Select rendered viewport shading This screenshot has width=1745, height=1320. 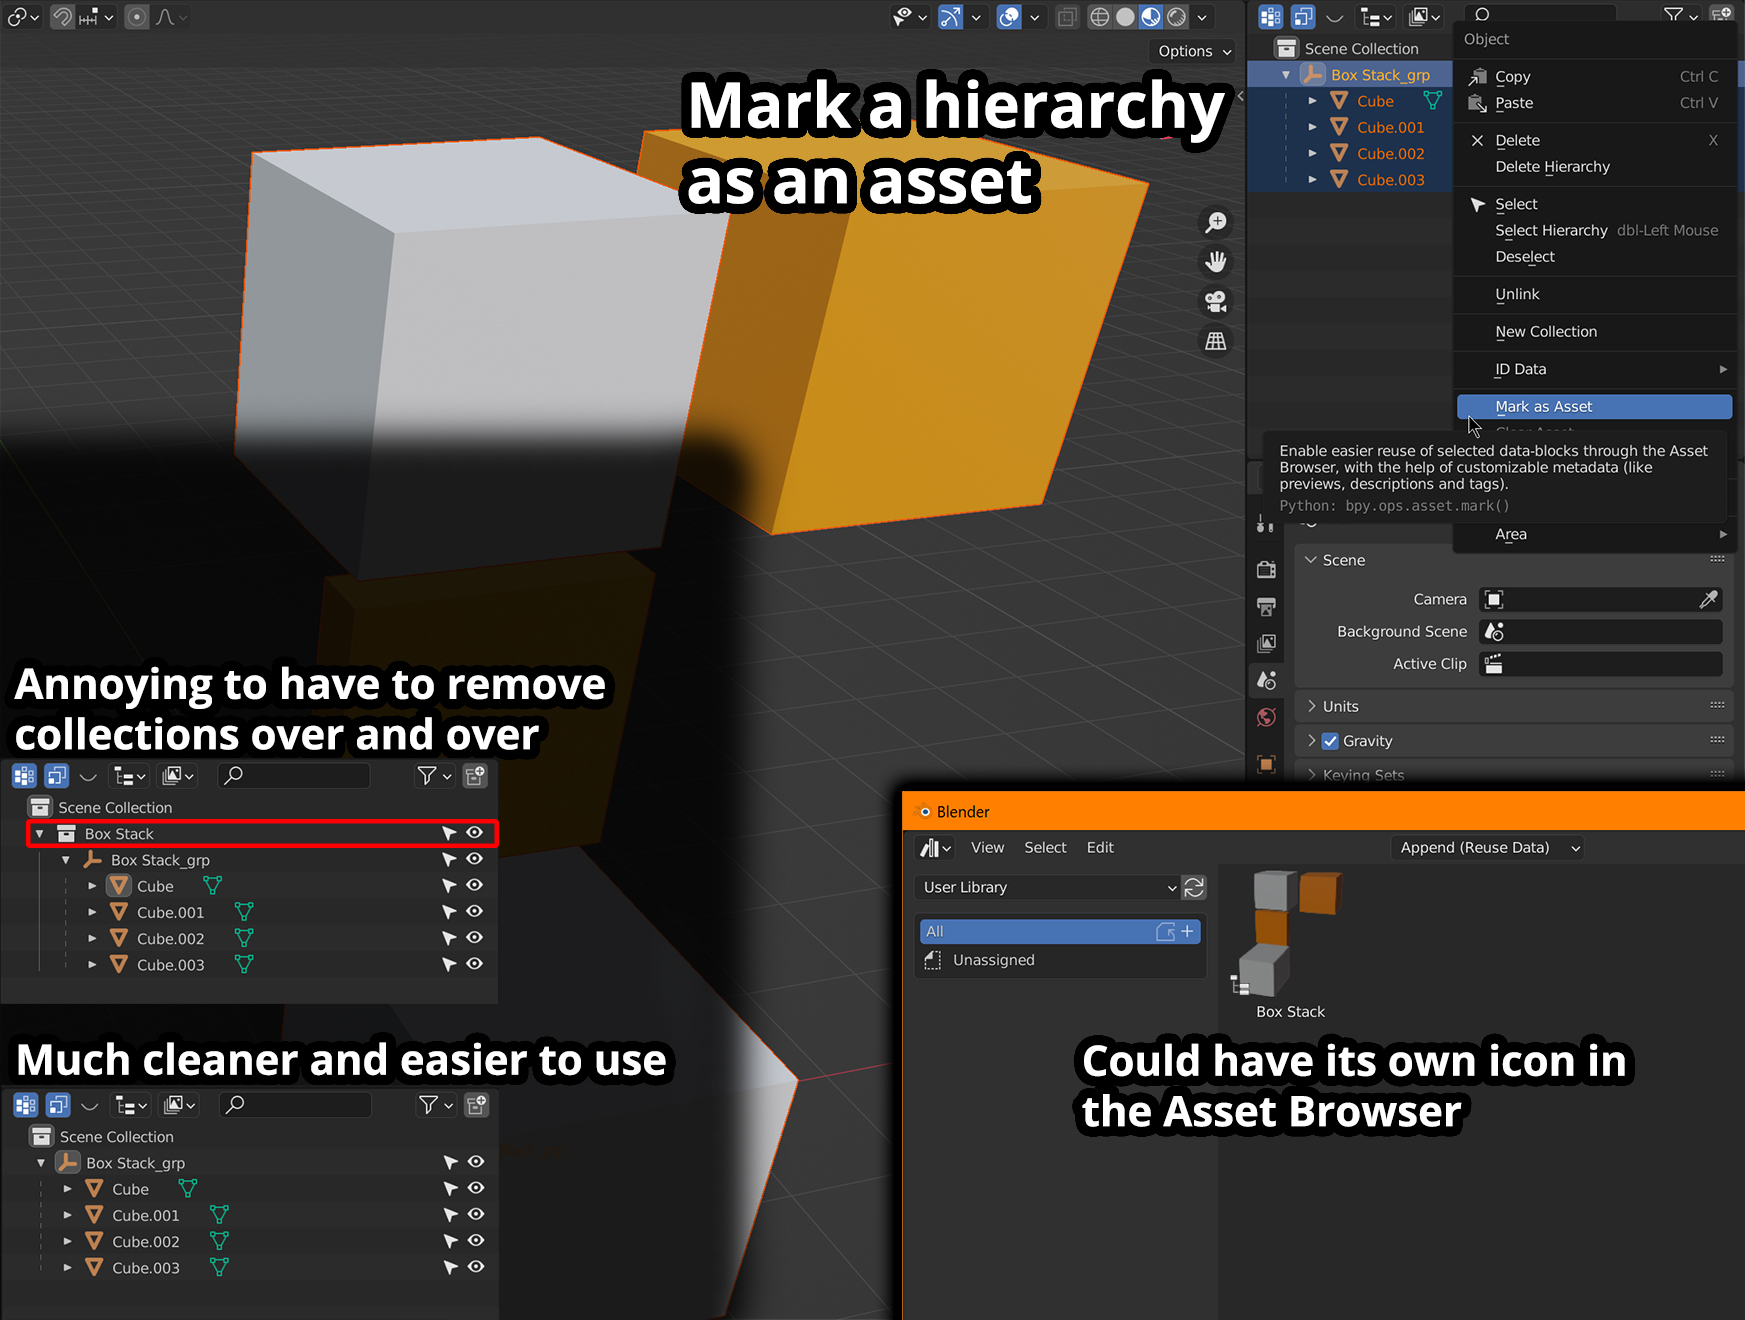point(1177,17)
